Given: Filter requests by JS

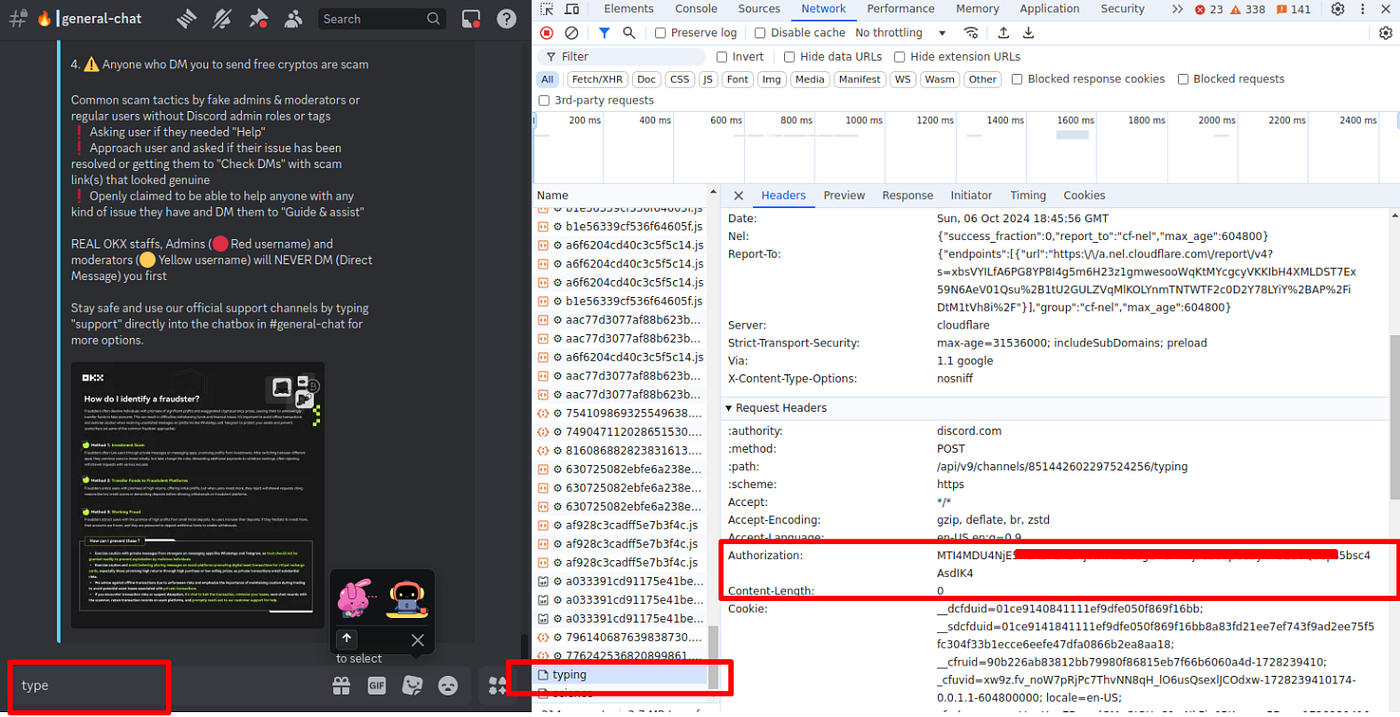Looking at the screenshot, I should (x=708, y=79).
